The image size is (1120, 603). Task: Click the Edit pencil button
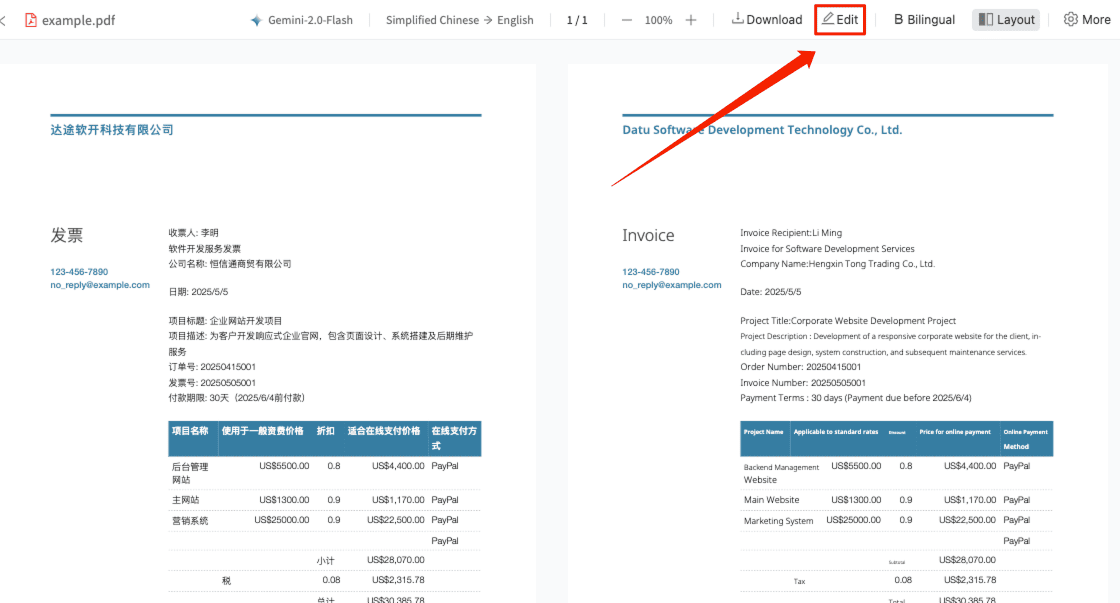tap(840, 19)
